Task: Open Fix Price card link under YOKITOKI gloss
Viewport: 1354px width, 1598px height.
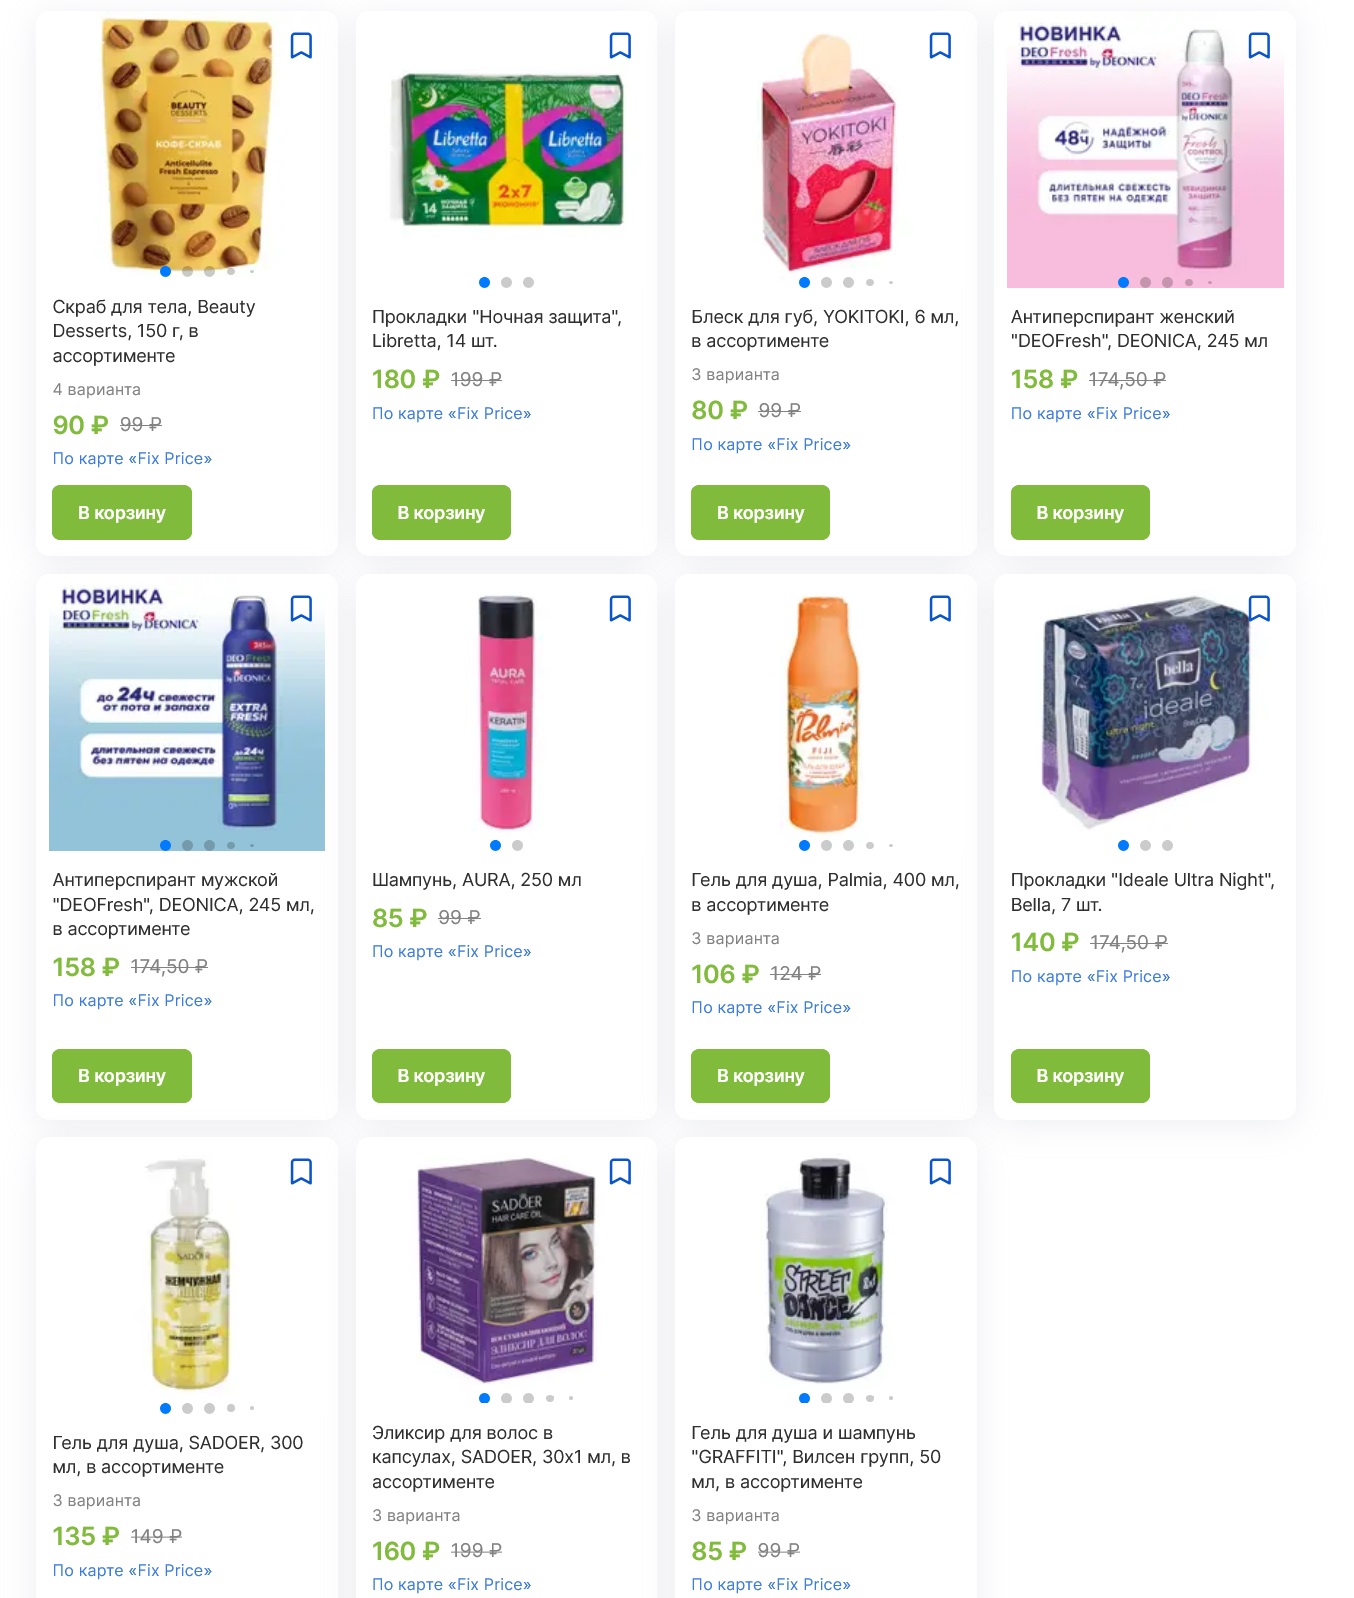Action: tap(771, 445)
